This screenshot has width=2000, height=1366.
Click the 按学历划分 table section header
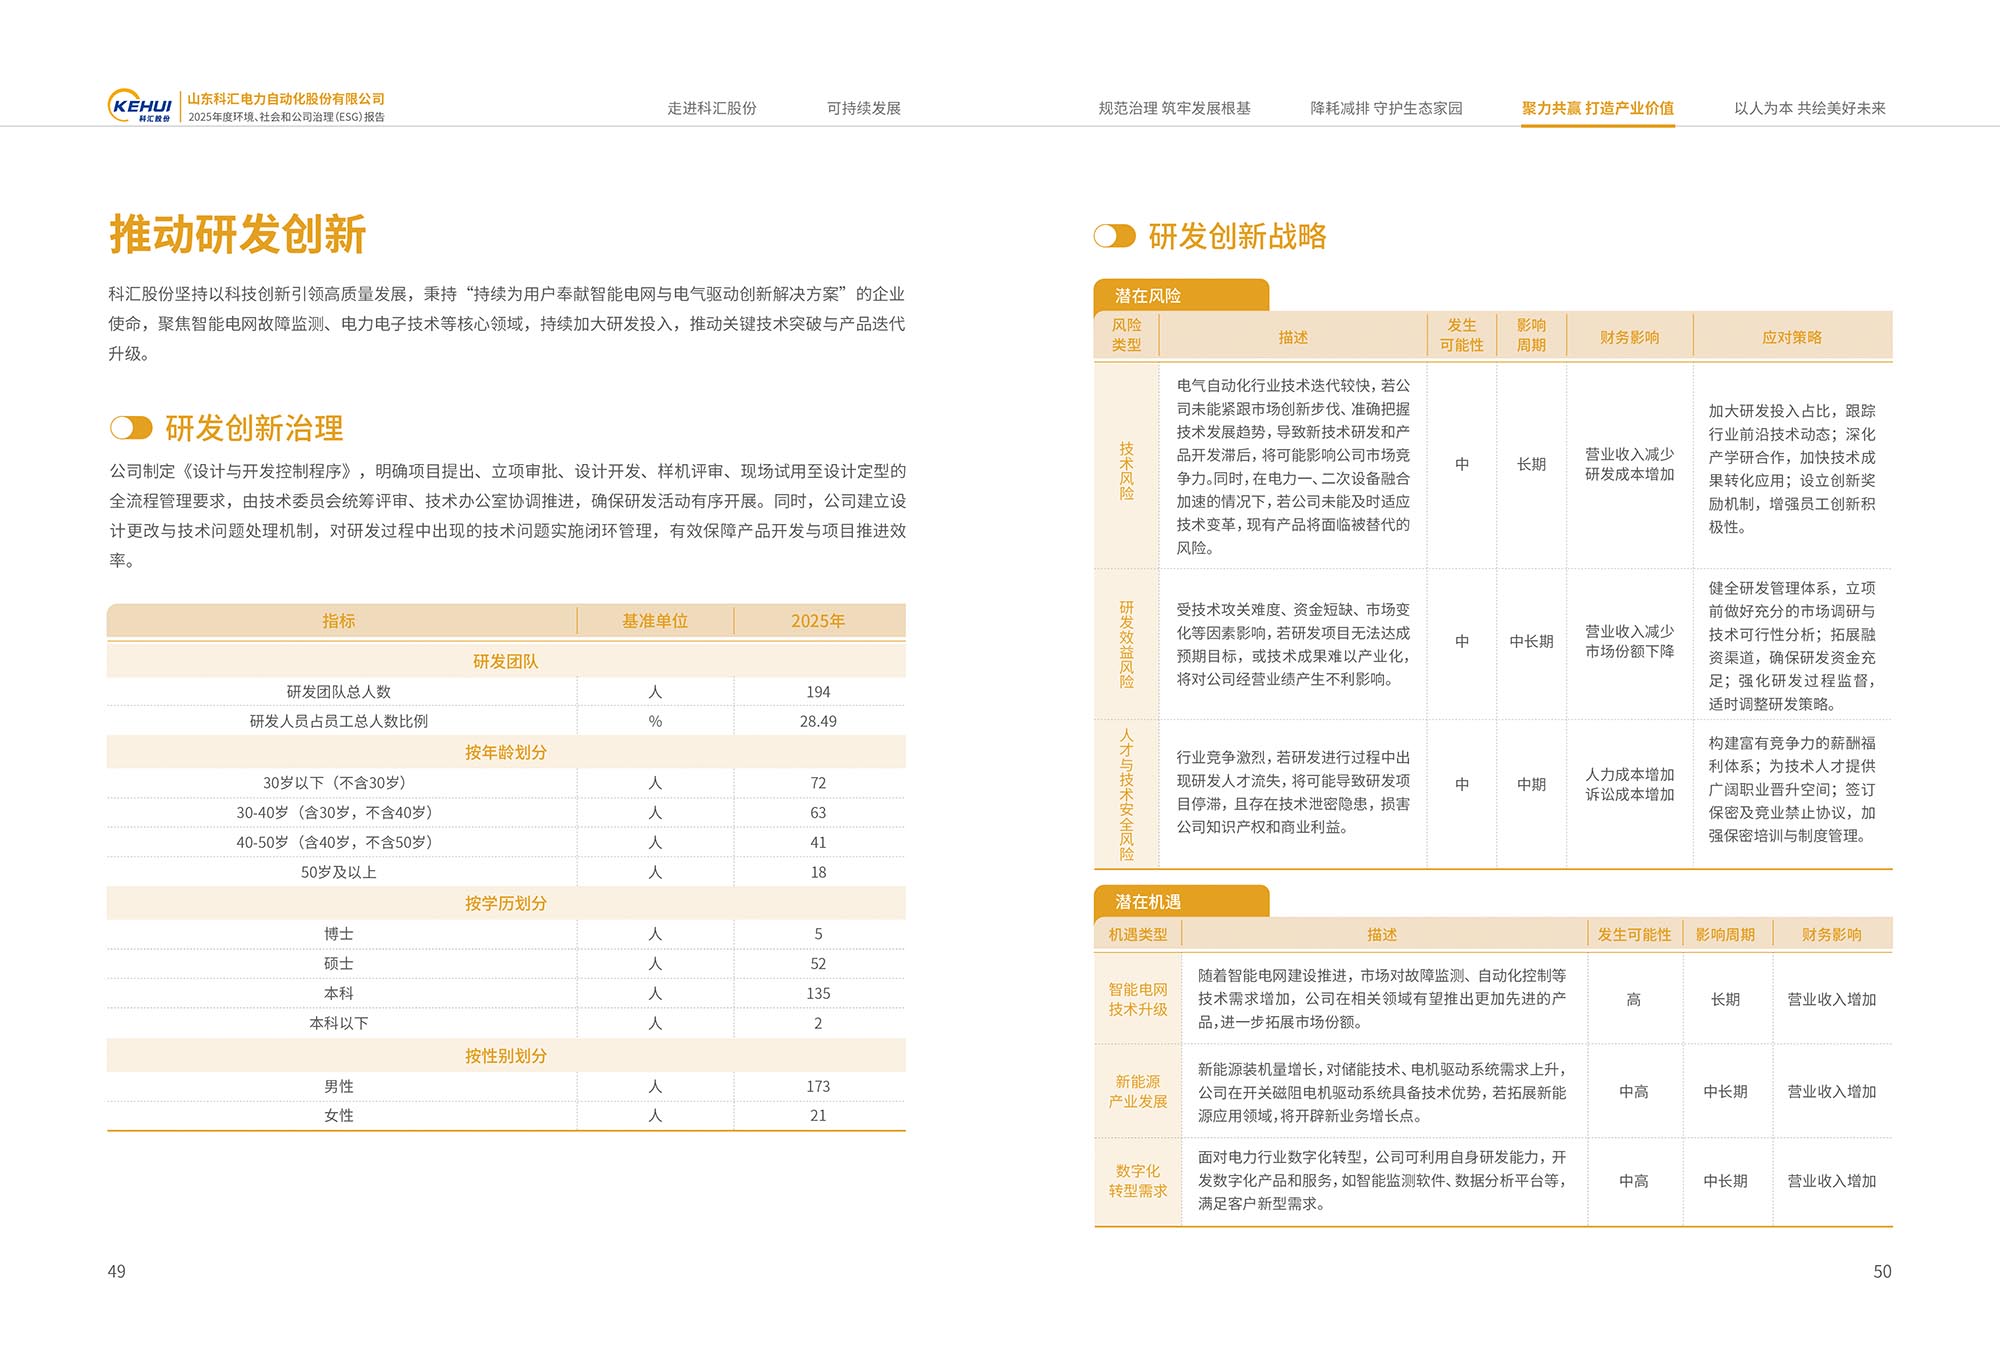pos(505,903)
